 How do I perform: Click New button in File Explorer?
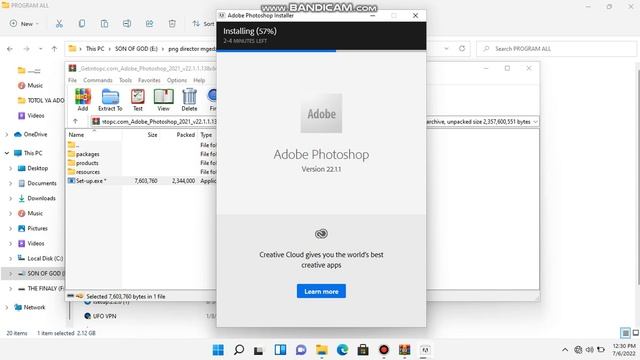24,24
